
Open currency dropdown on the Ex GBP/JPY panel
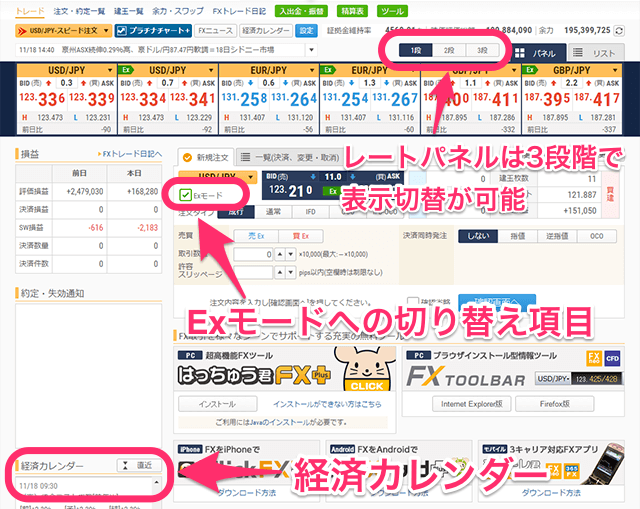[x=615, y=70]
